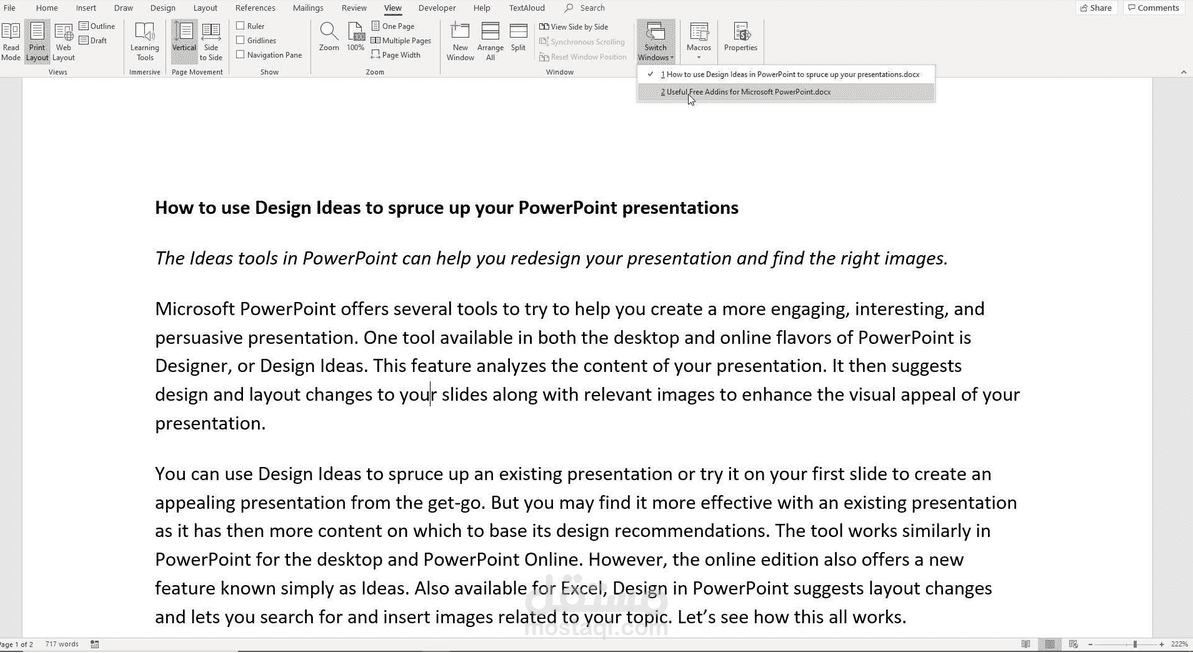Click the Share button

1096,8
